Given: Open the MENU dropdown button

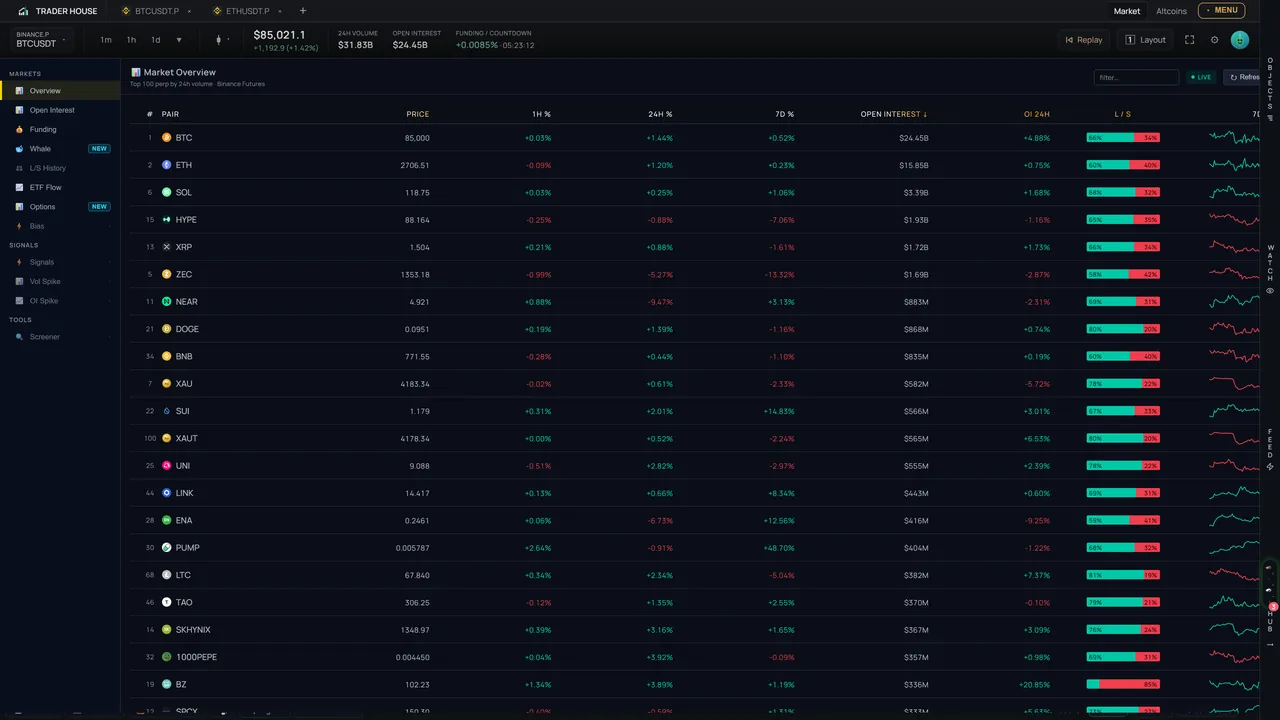Looking at the screenshot, I should click(1221, 11).
